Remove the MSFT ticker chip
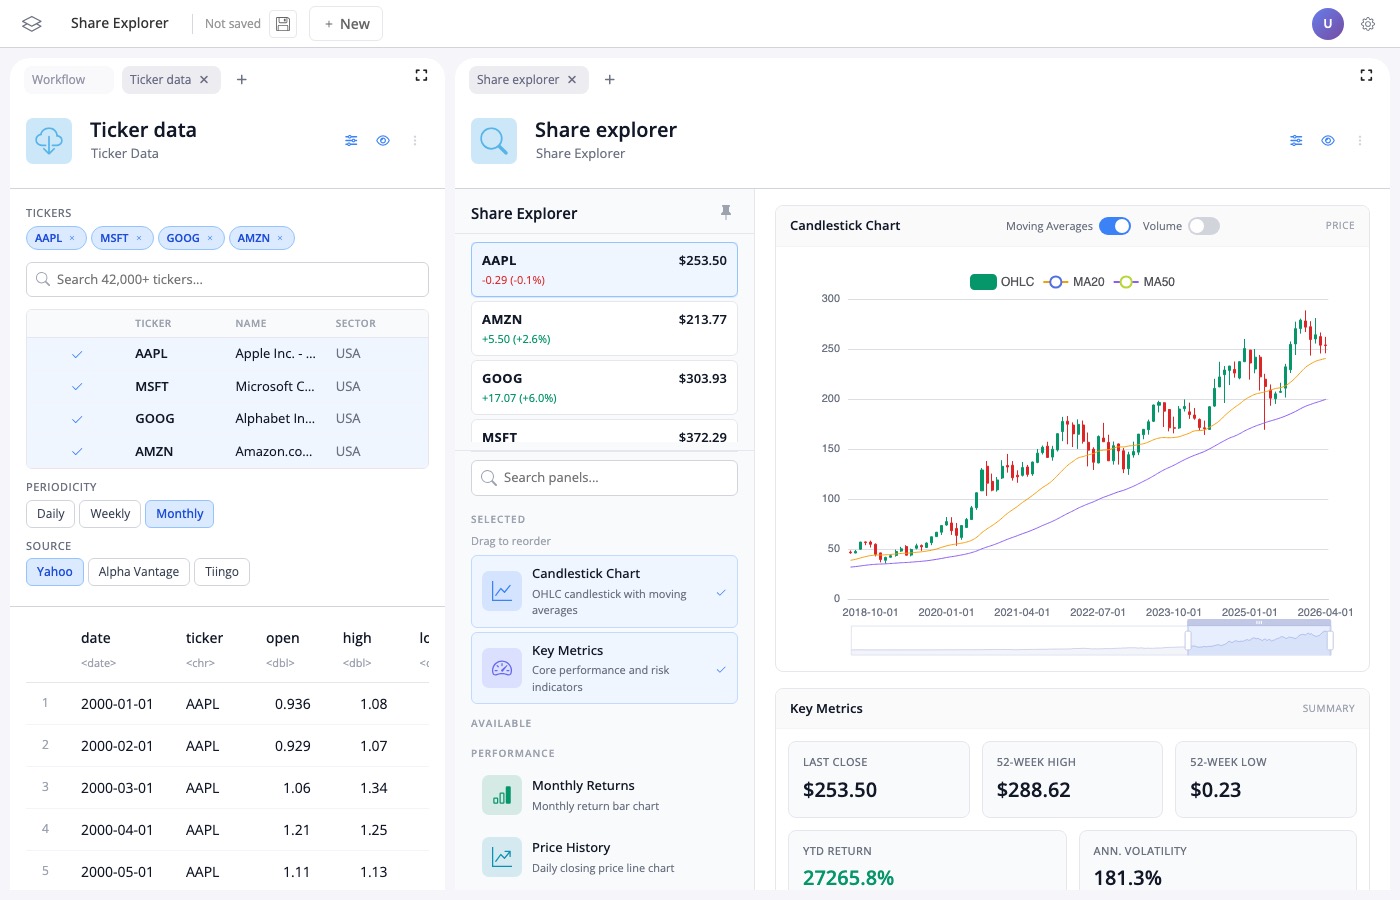This screenshot has width=1400, height=900. 139,238
